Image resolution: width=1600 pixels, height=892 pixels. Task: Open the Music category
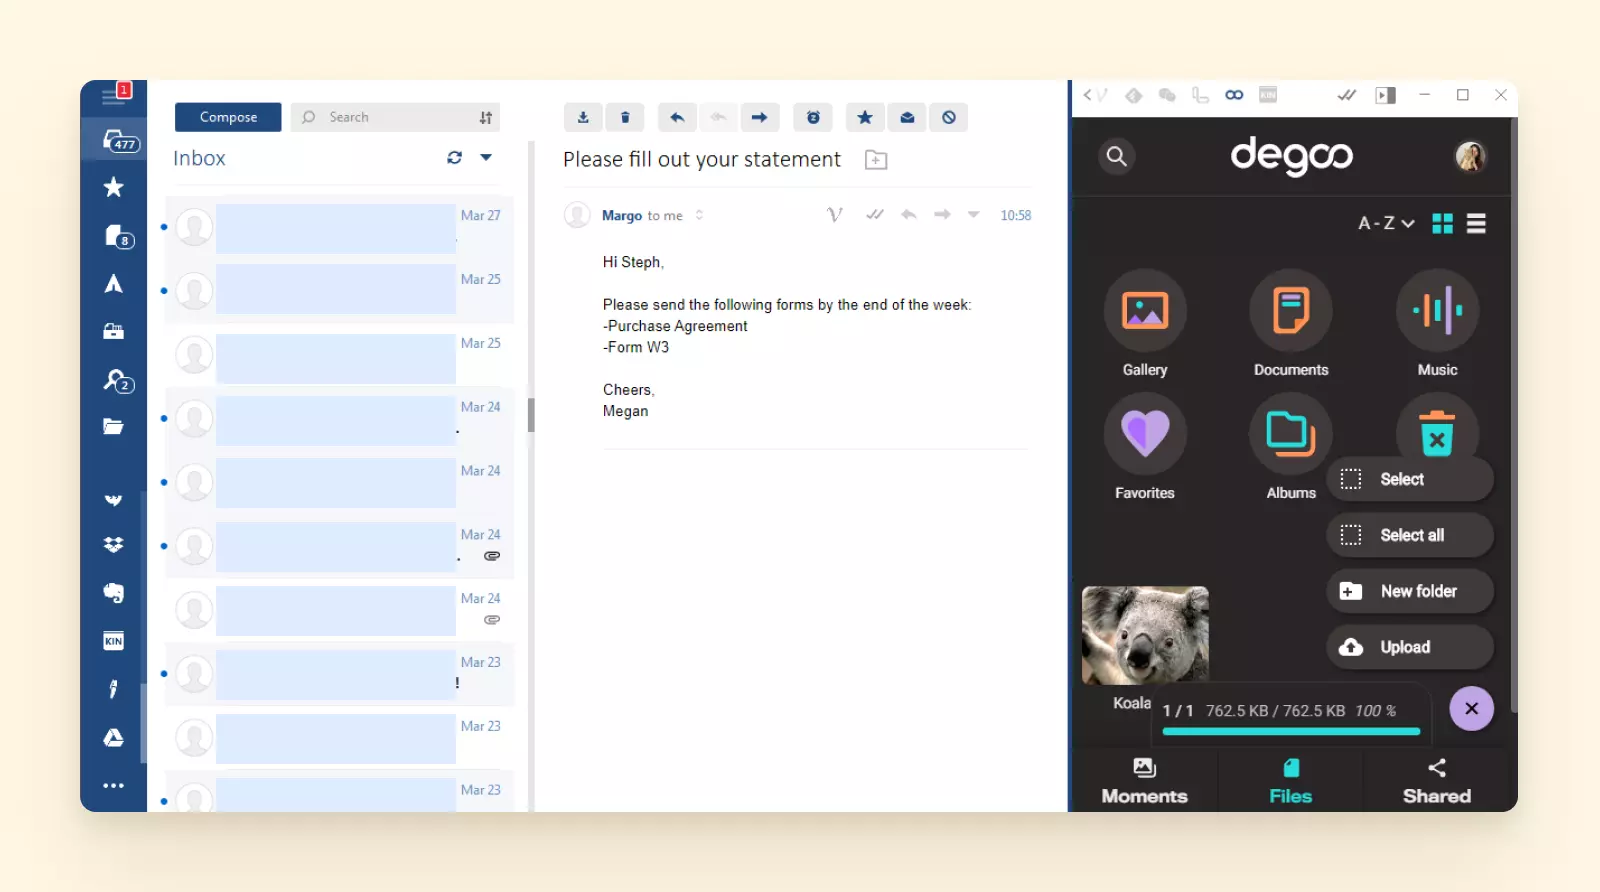[1437, 323]
